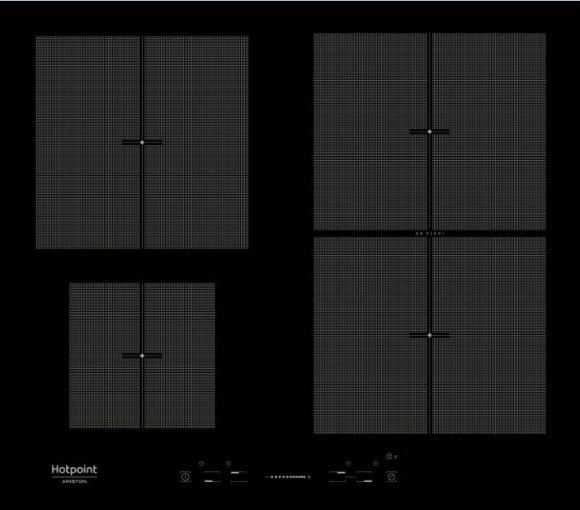
Task: Select the front-left zone selector key
Action: pyautogui.click(x=212, y=477)
